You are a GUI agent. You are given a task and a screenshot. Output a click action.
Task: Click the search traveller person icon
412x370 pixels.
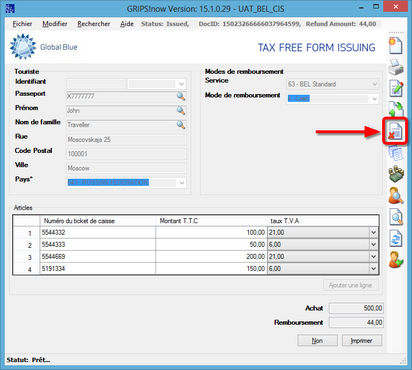[396, 195]
